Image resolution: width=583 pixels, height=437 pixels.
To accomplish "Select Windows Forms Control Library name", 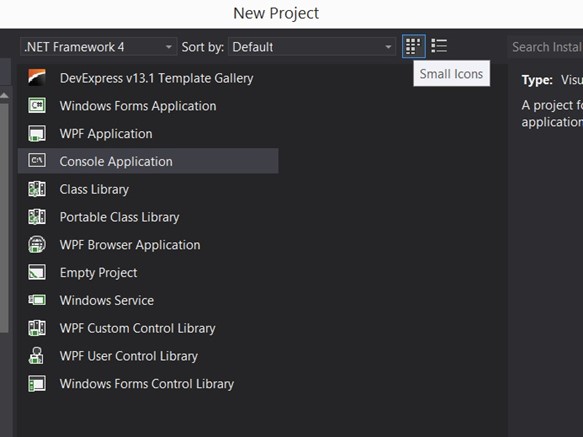I will click(x=147, y=384).
